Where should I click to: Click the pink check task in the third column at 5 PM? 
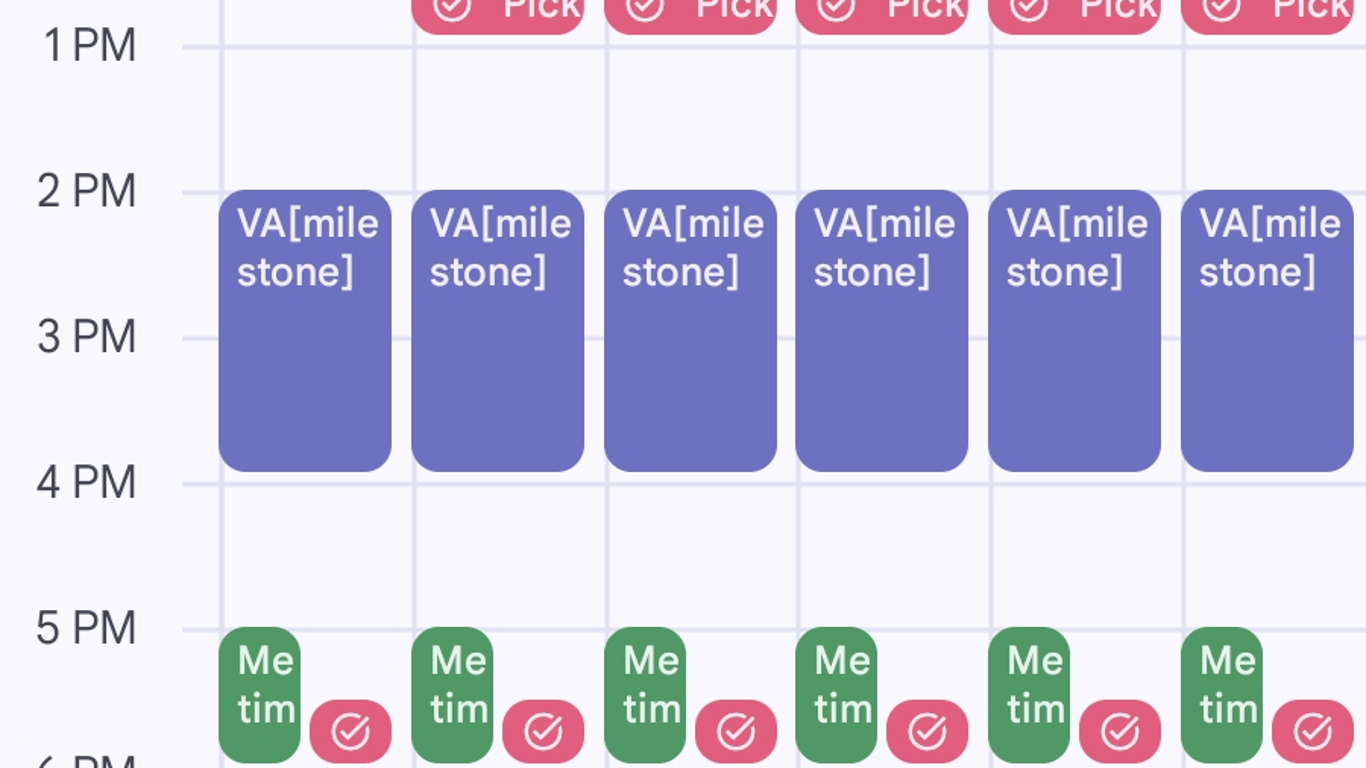point(736,732)
